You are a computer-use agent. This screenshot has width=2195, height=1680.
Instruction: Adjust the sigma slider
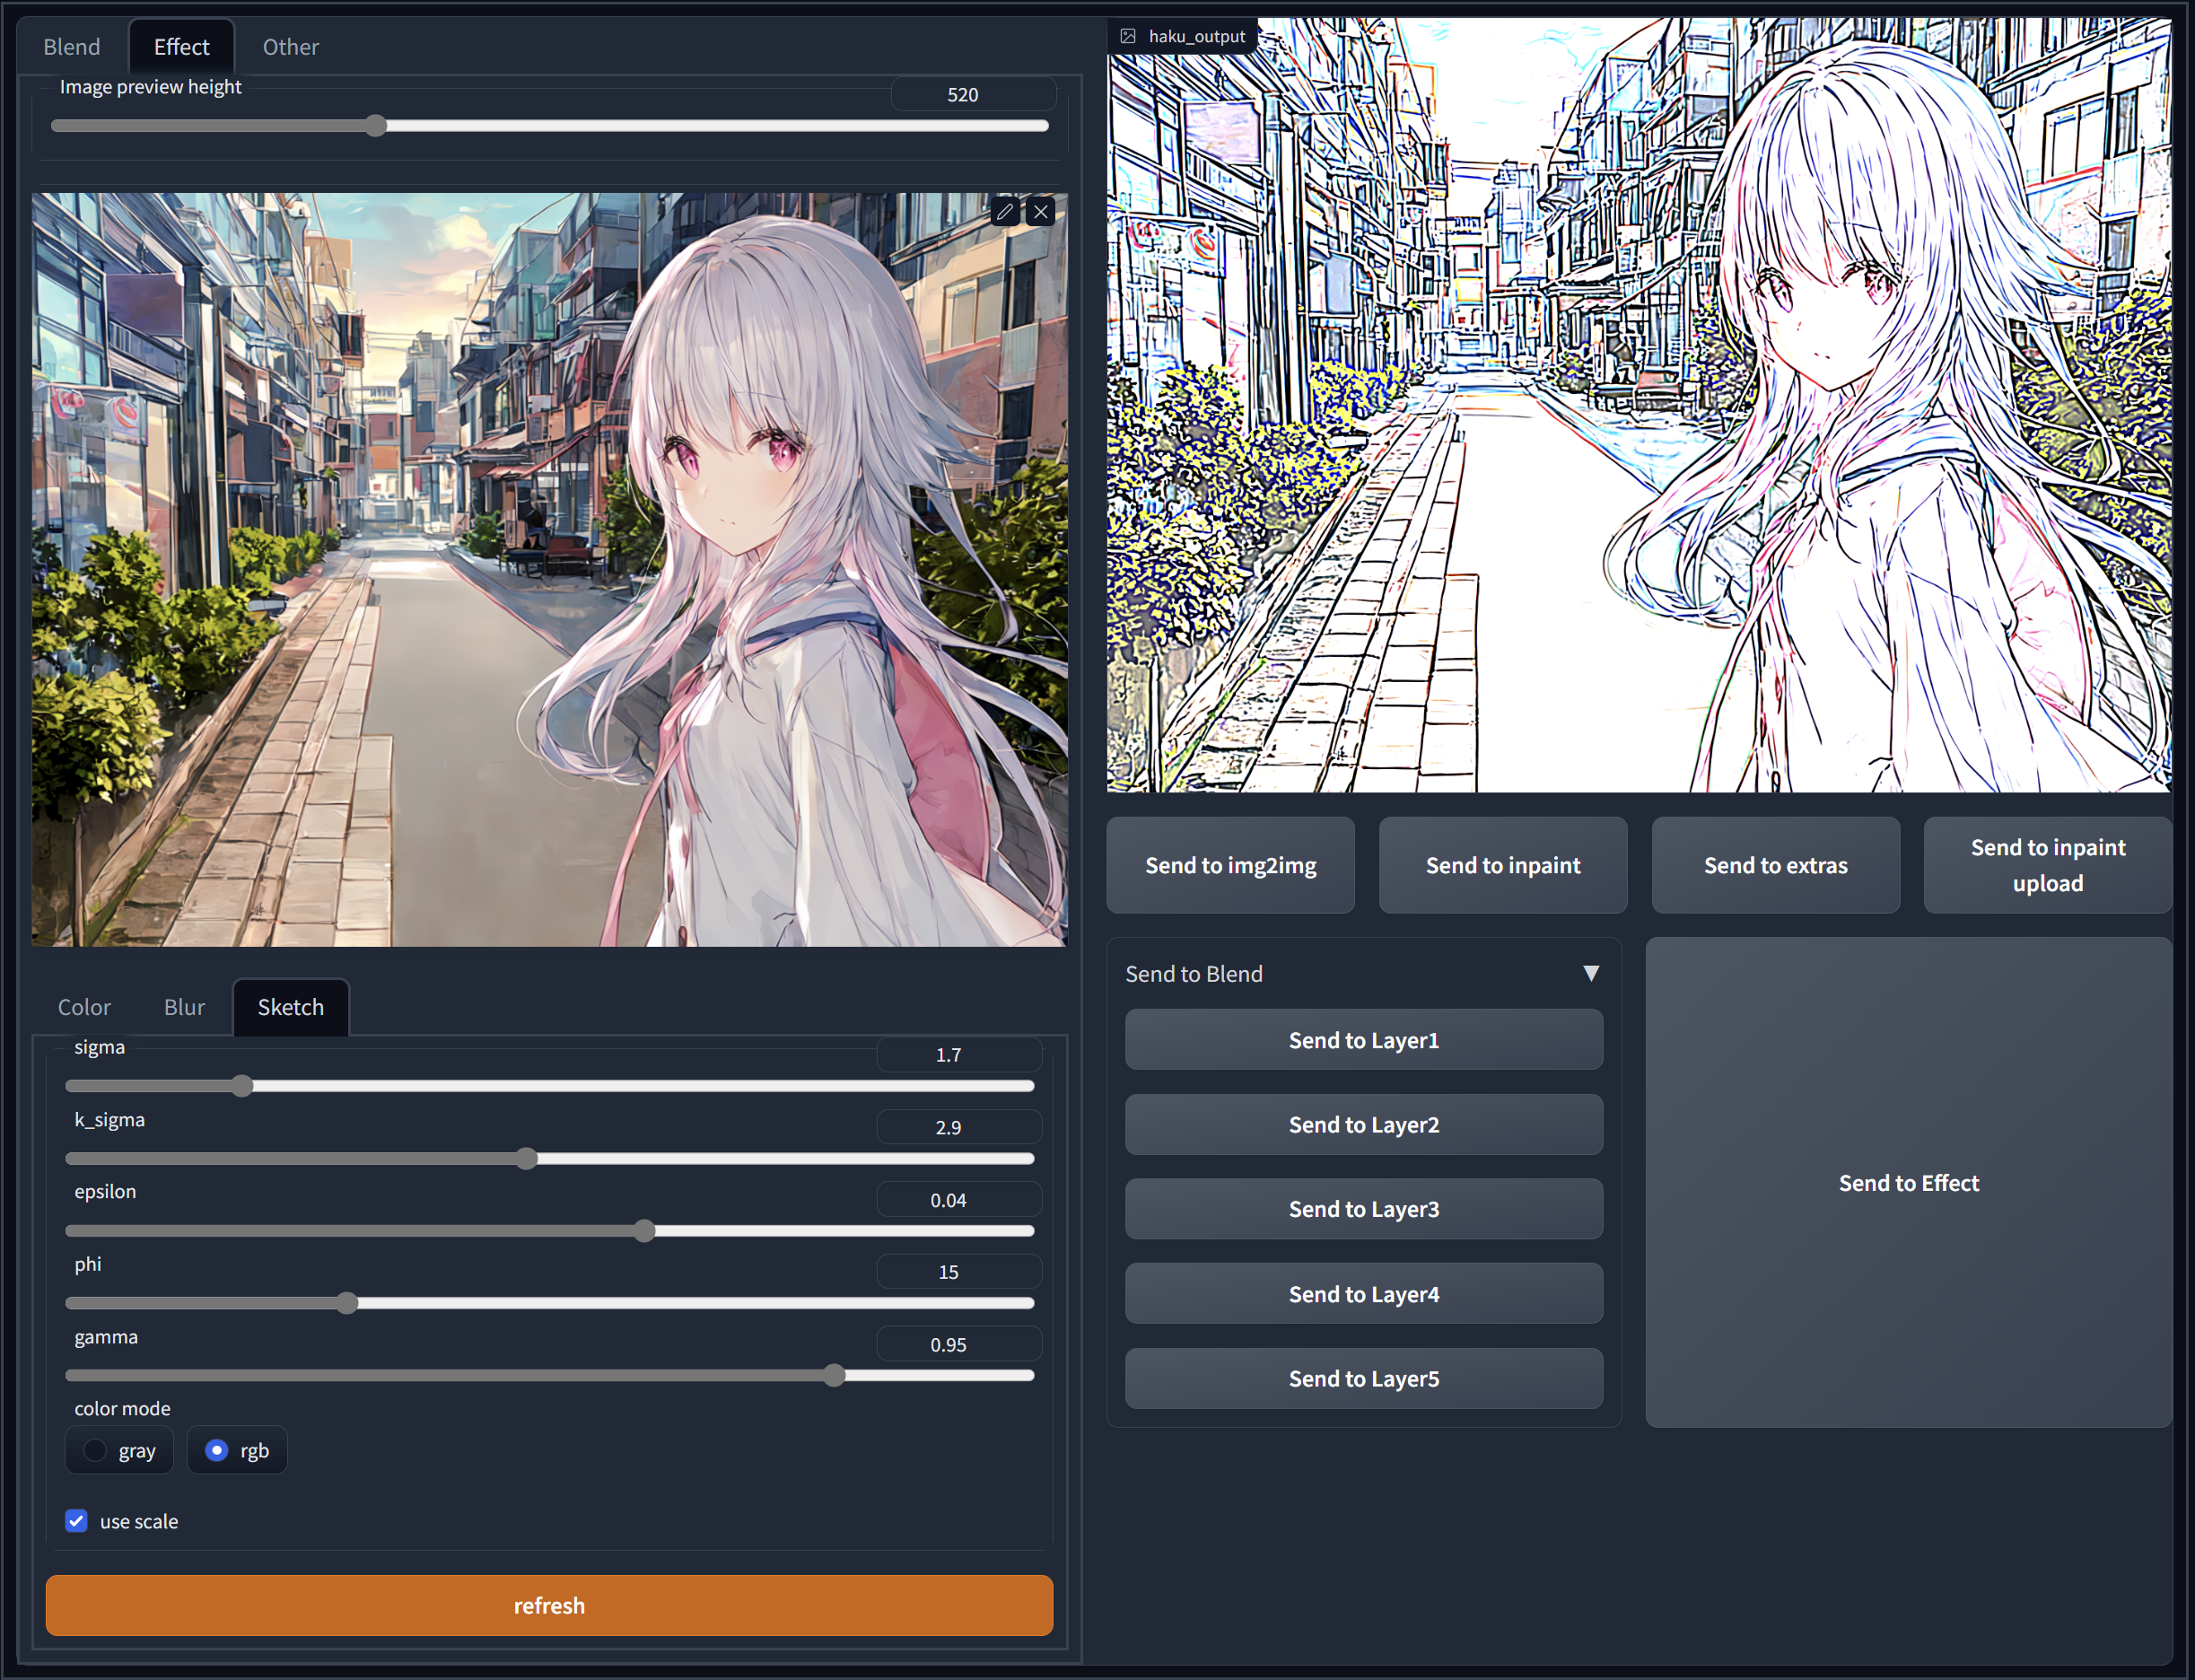point(550,1086)
